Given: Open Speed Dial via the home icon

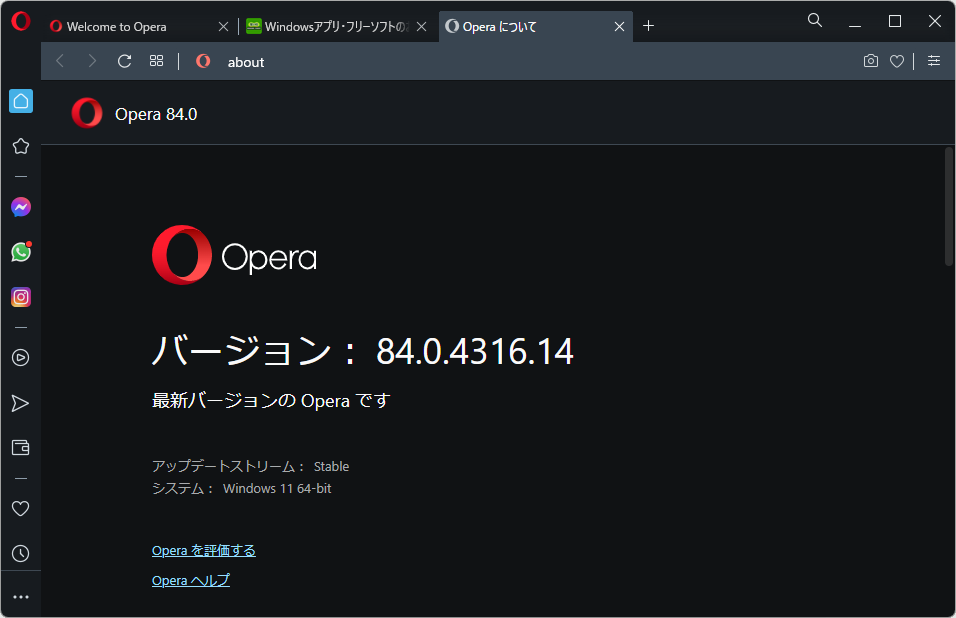Looking at the screenshot, I should point(21,101).
